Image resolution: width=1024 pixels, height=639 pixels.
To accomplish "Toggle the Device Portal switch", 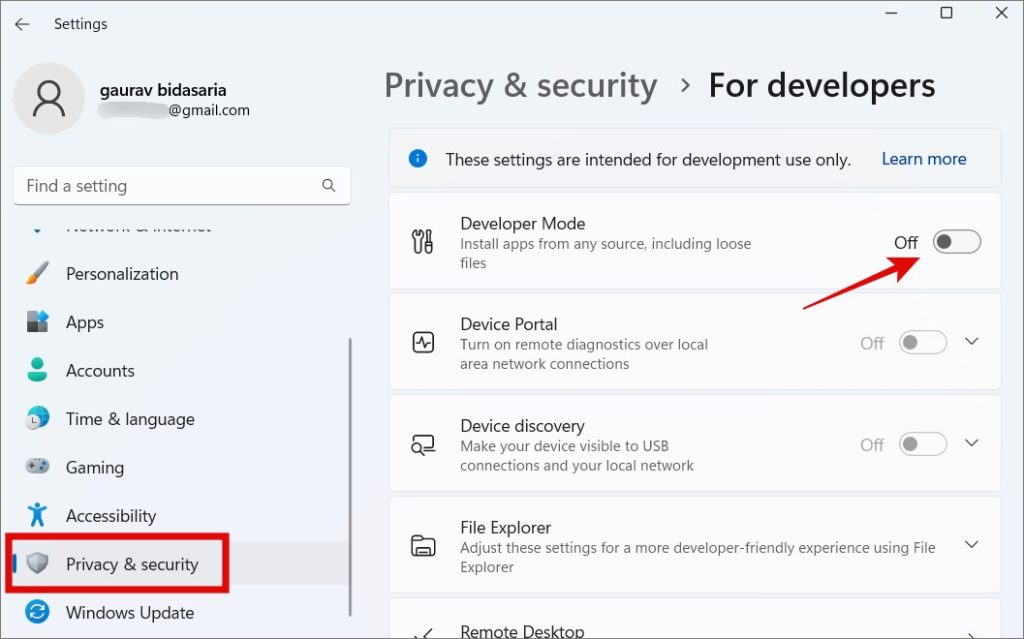I will [923, 342].
